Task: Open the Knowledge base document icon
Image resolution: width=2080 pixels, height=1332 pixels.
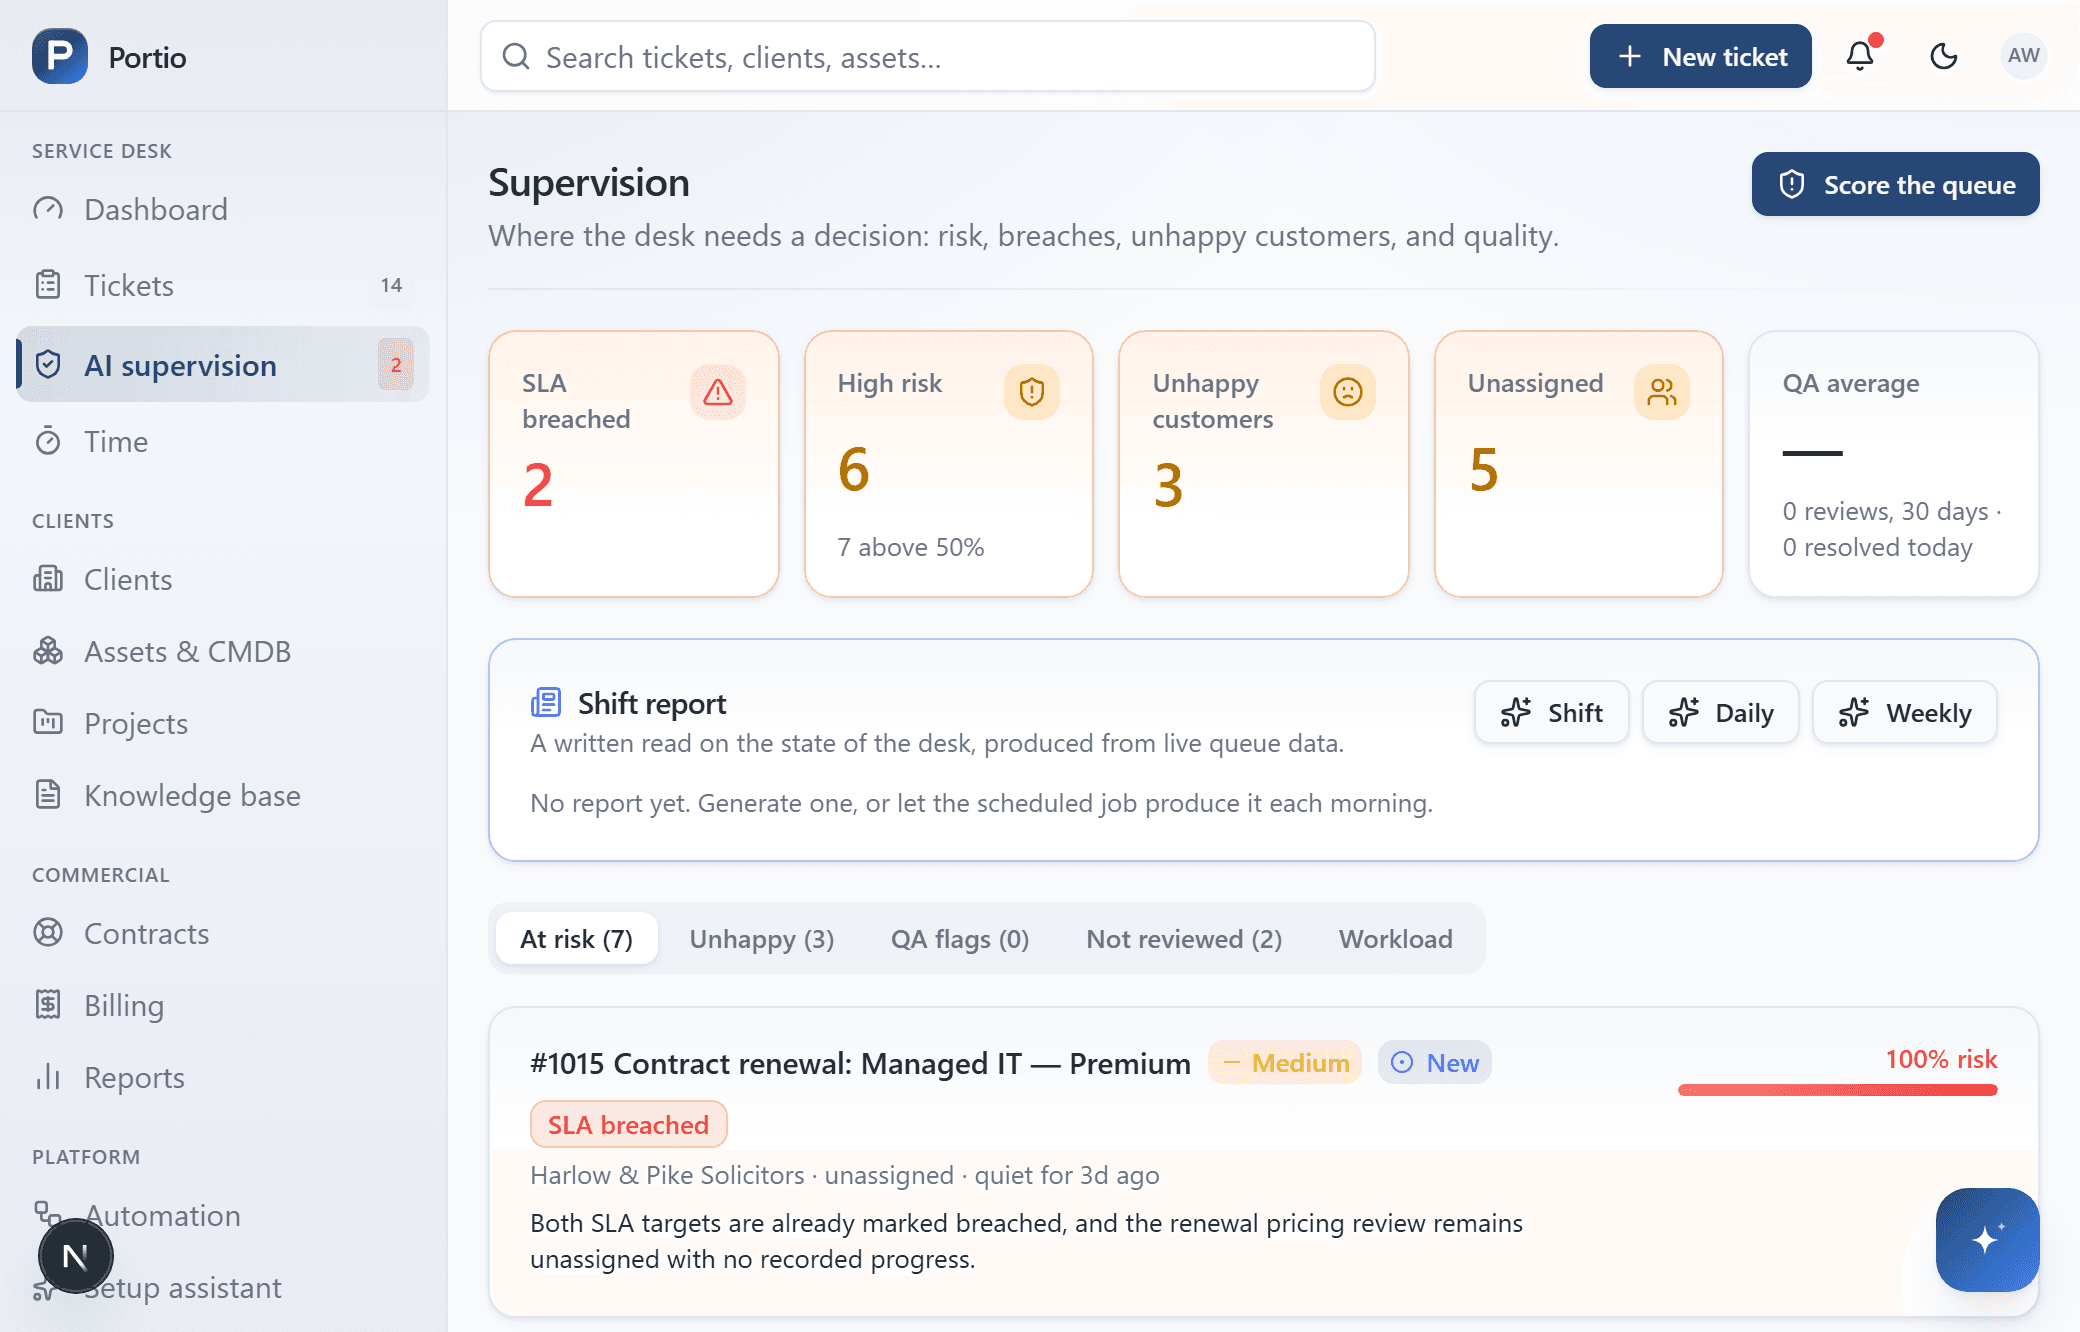Action: point(48,795)
